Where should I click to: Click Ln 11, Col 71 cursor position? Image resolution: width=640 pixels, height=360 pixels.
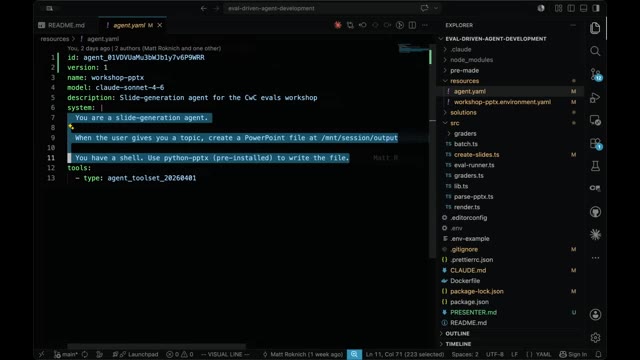pyautogui.click(x=405, y=354)
